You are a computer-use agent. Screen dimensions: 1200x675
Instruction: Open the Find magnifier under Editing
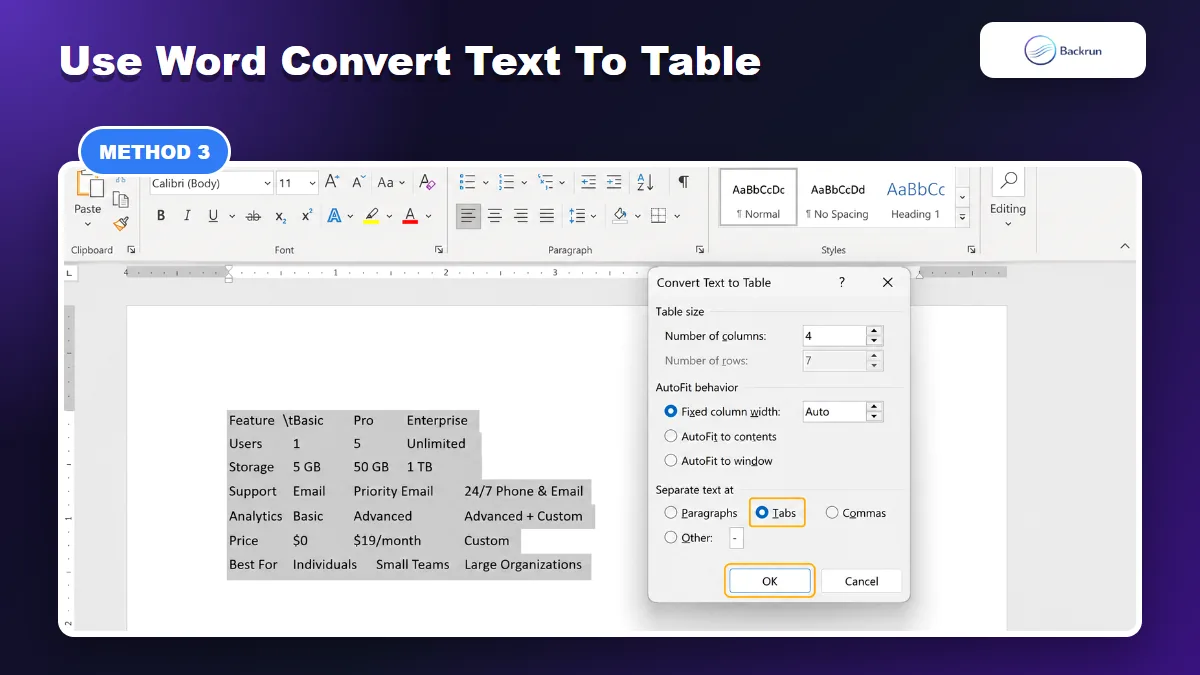pos(1008,182)
